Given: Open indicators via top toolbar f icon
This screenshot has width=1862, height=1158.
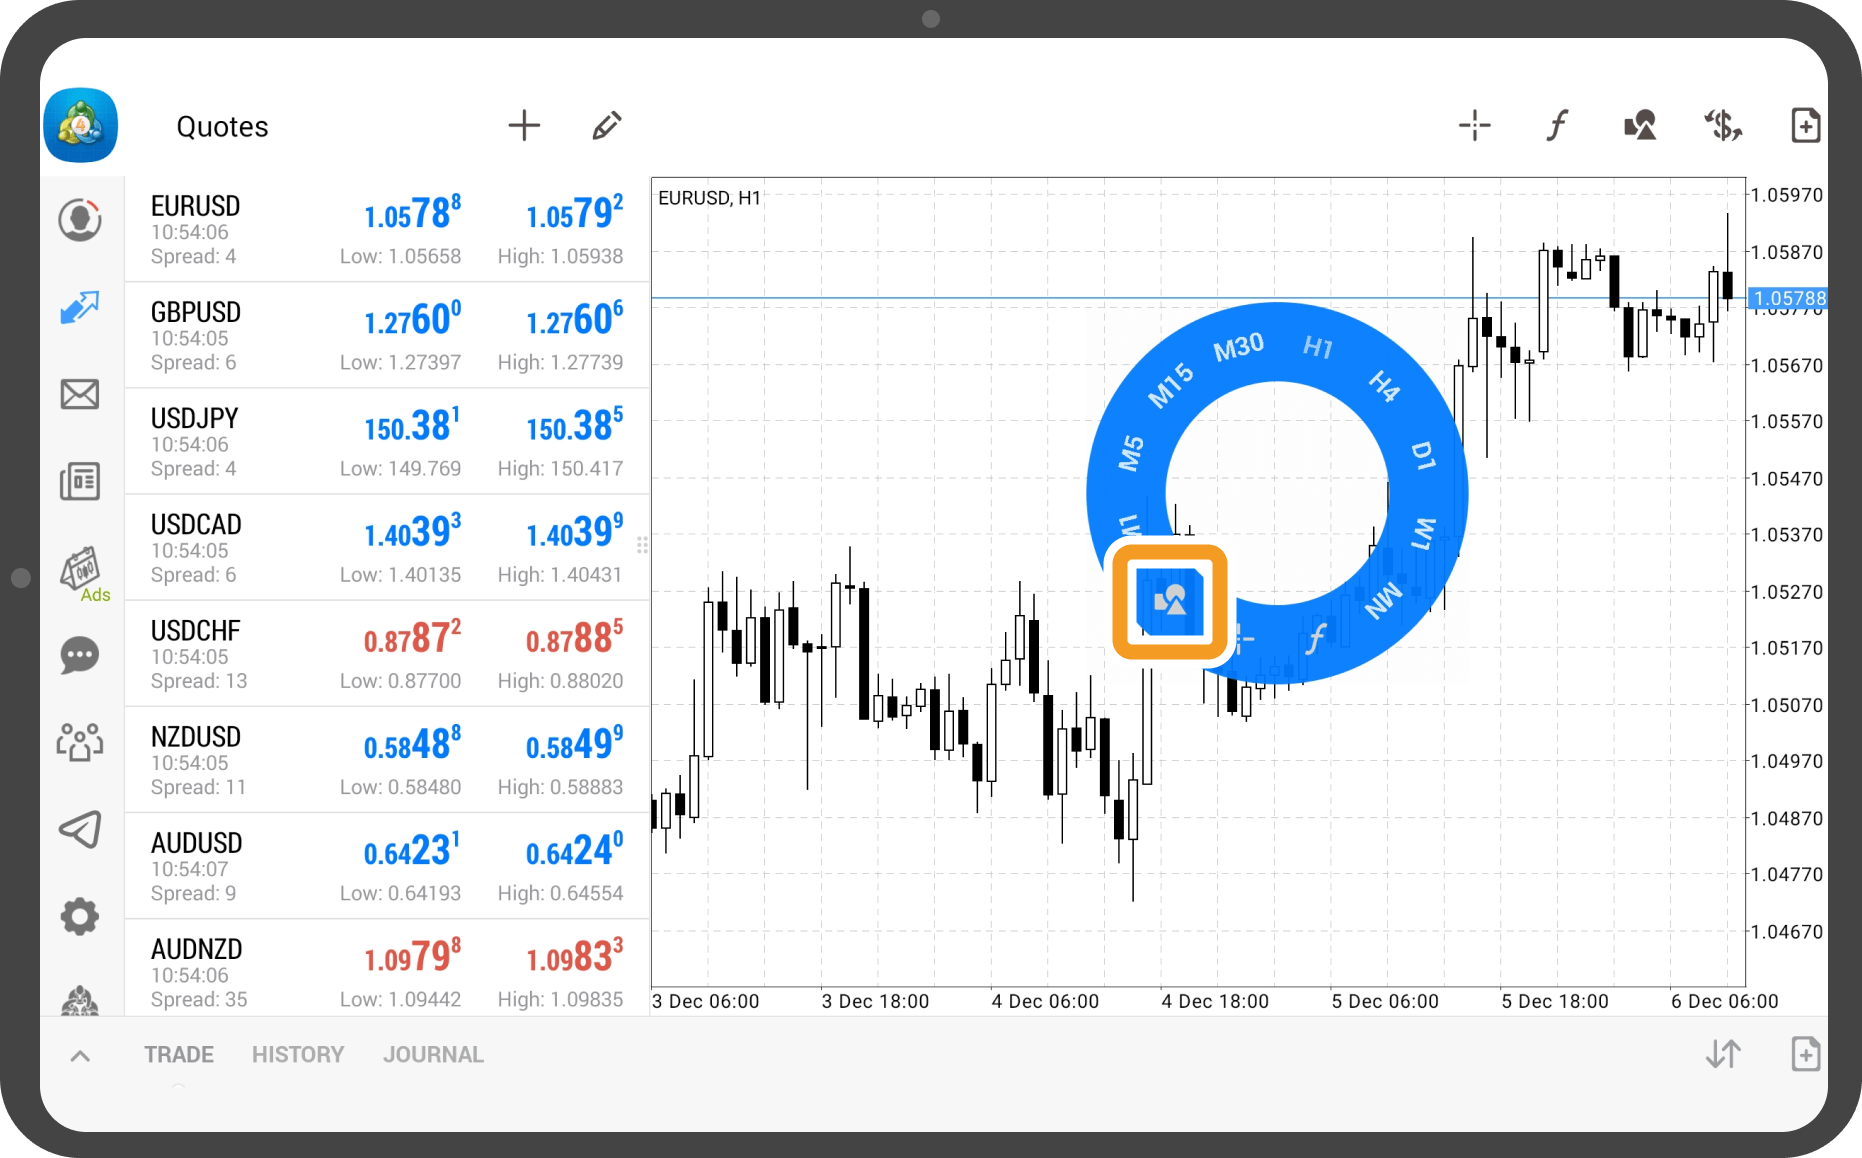Looking at the screenshot, I should click(1557, 126).
